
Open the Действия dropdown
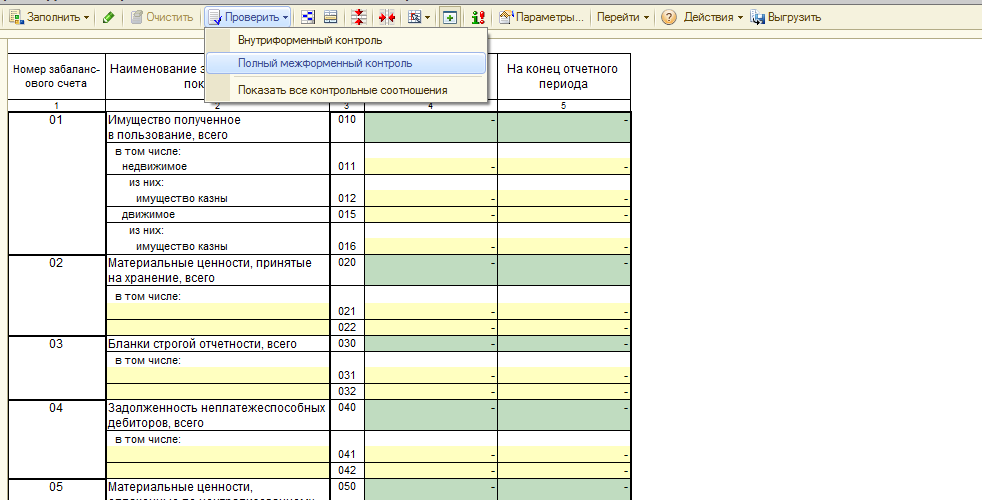coord(713,18)
